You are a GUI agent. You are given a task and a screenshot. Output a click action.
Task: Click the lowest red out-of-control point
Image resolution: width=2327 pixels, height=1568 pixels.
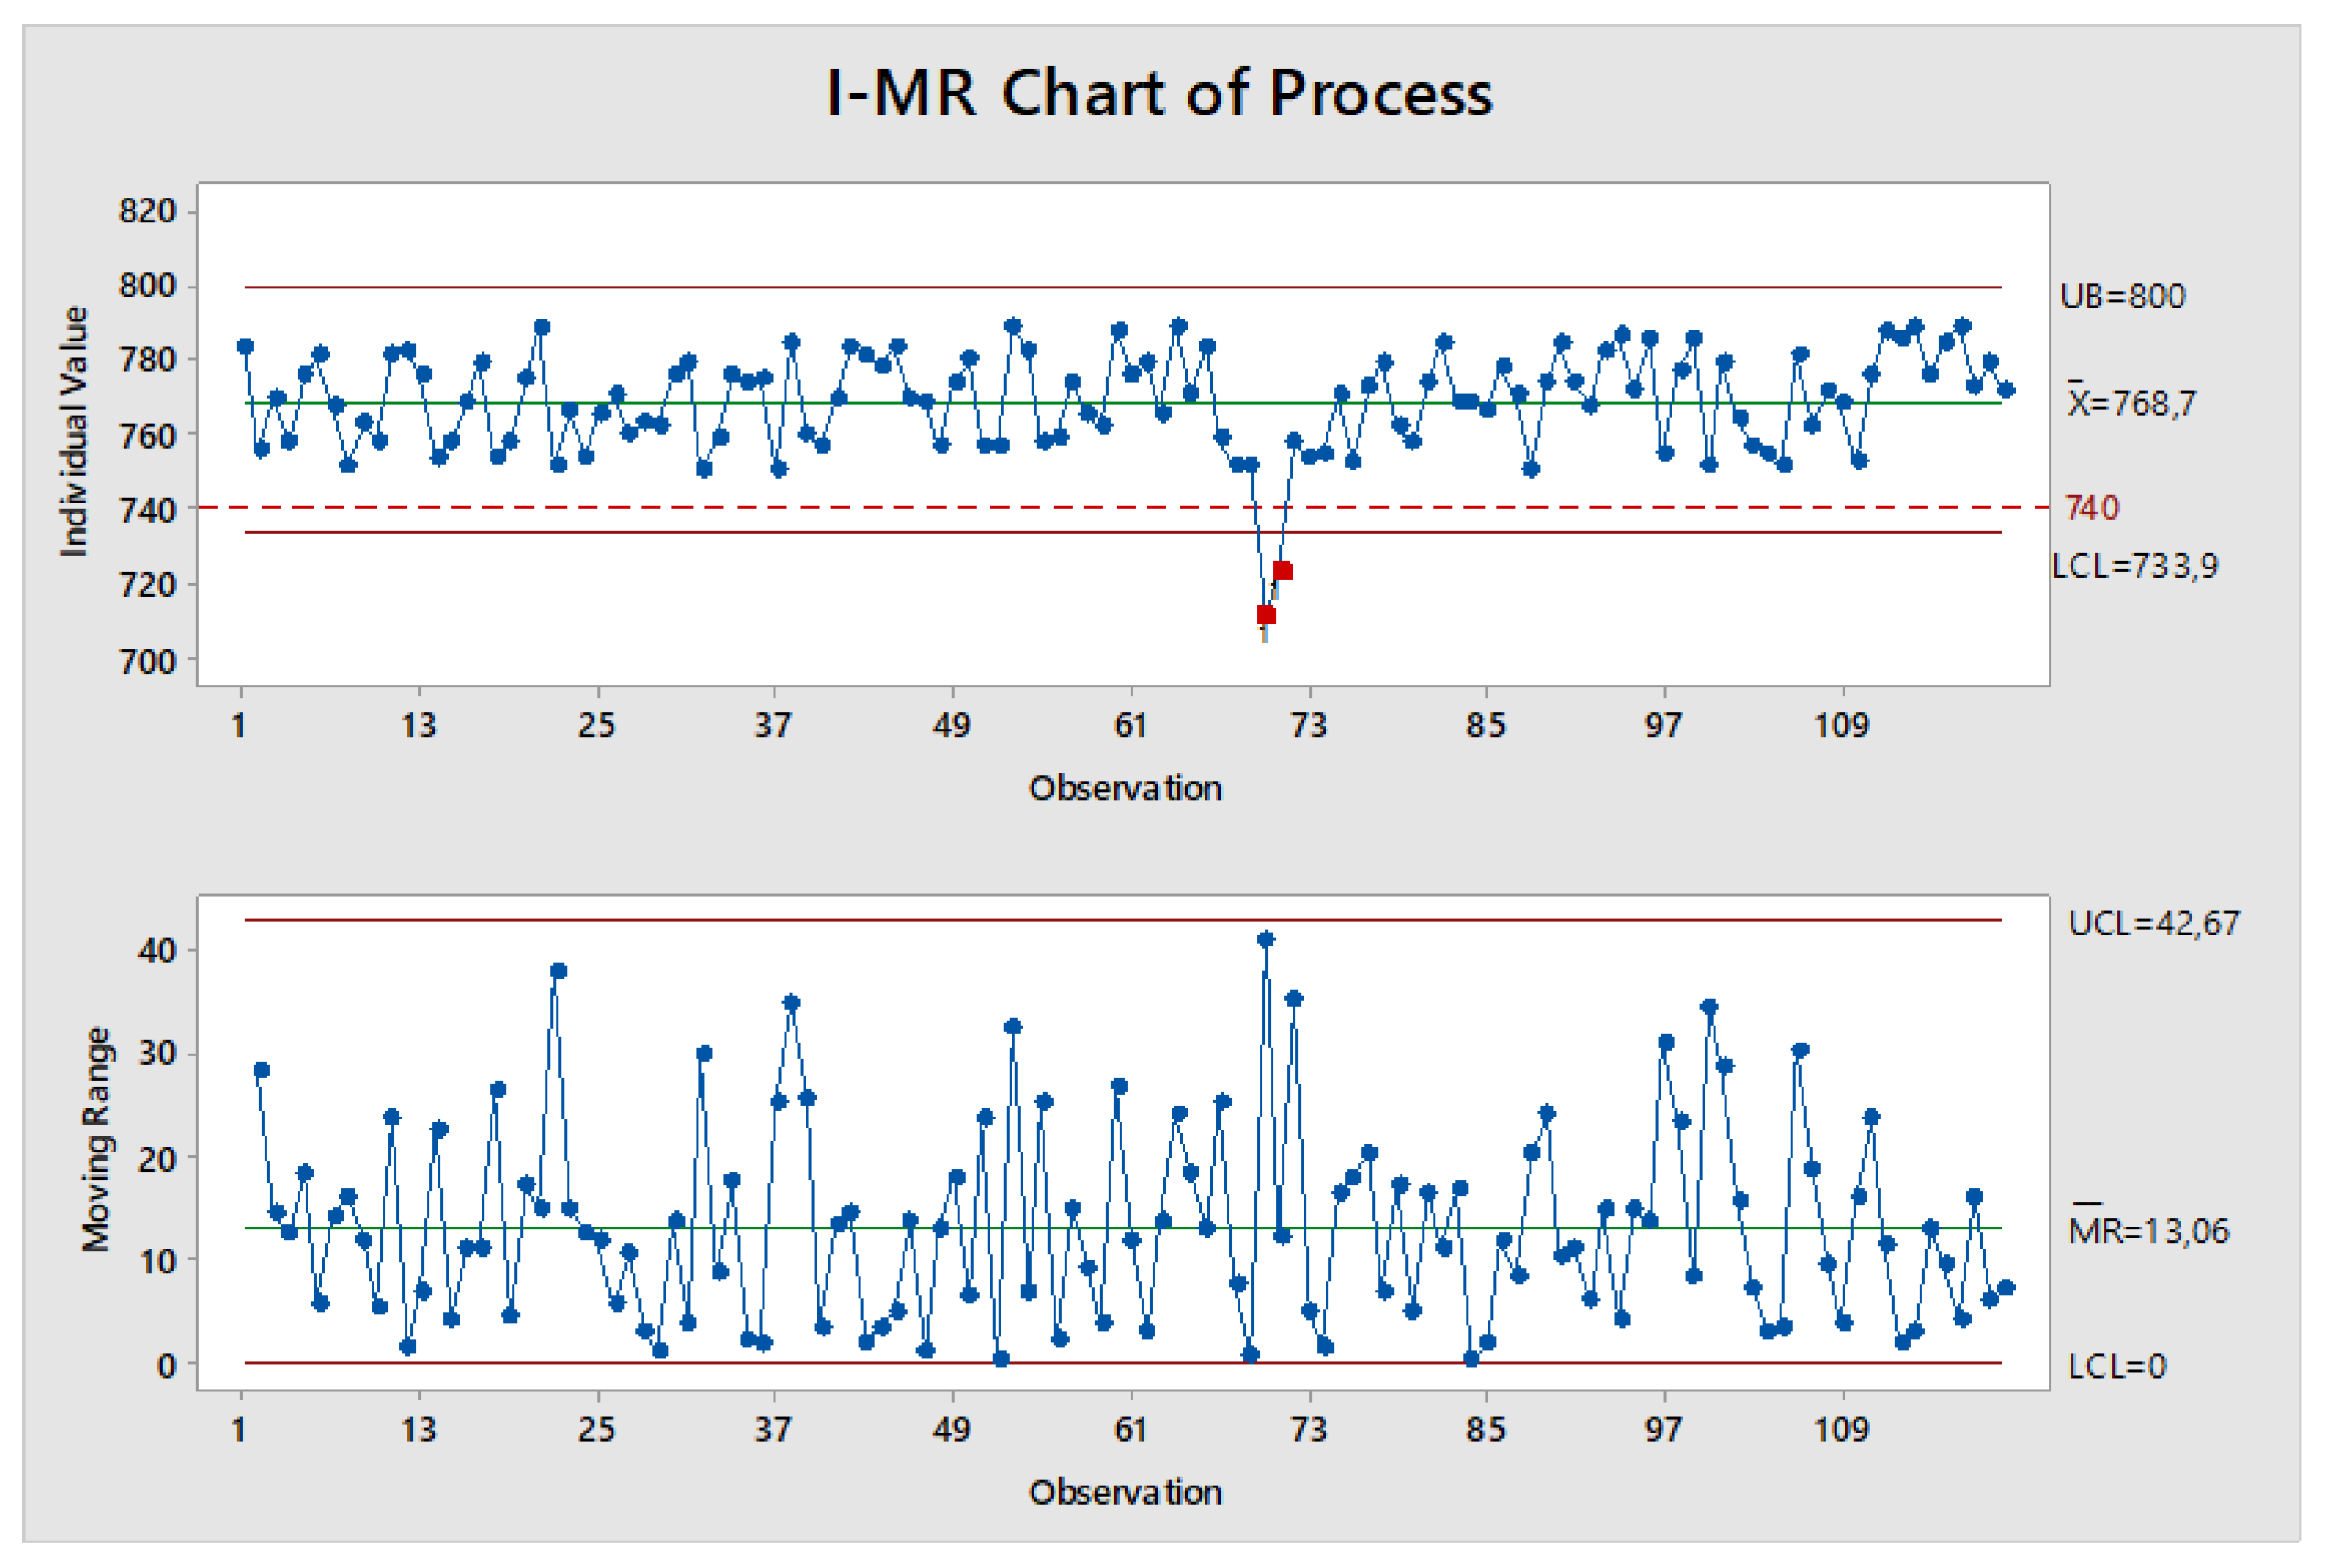[1266, 615]
